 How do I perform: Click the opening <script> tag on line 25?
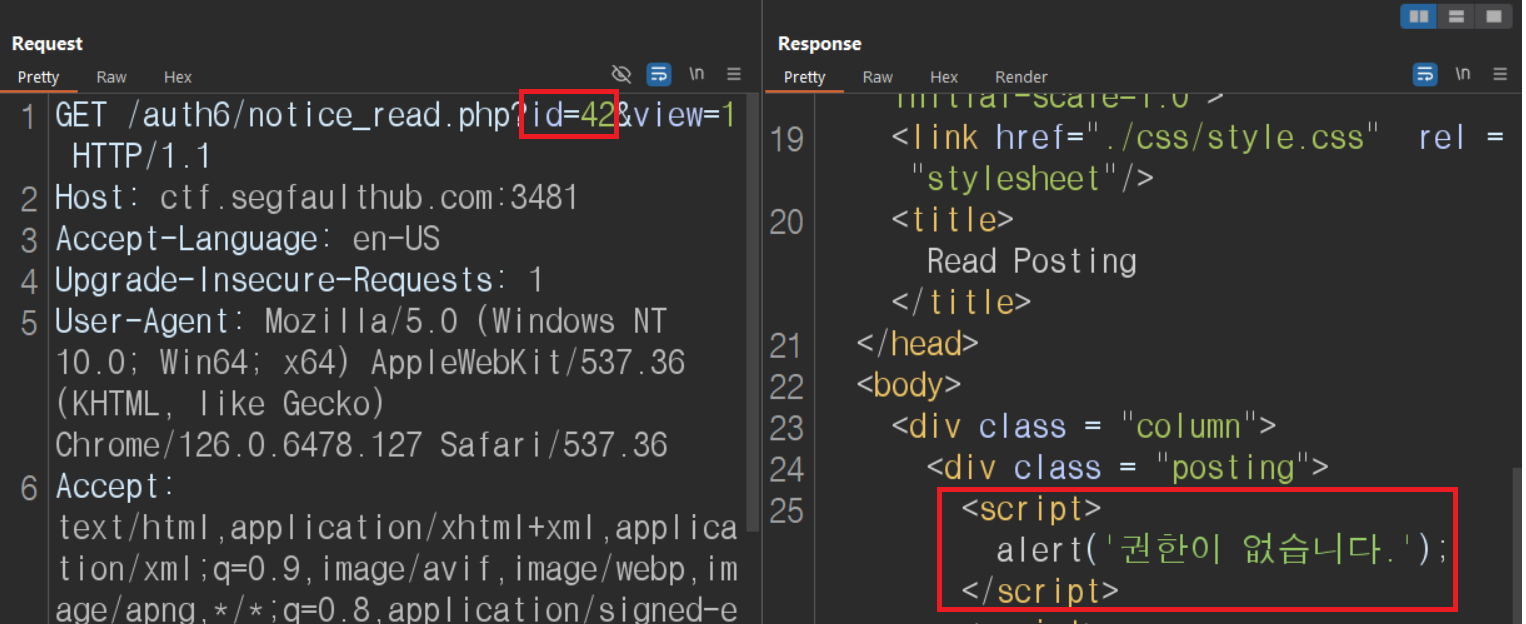[x=1031, y=509]
